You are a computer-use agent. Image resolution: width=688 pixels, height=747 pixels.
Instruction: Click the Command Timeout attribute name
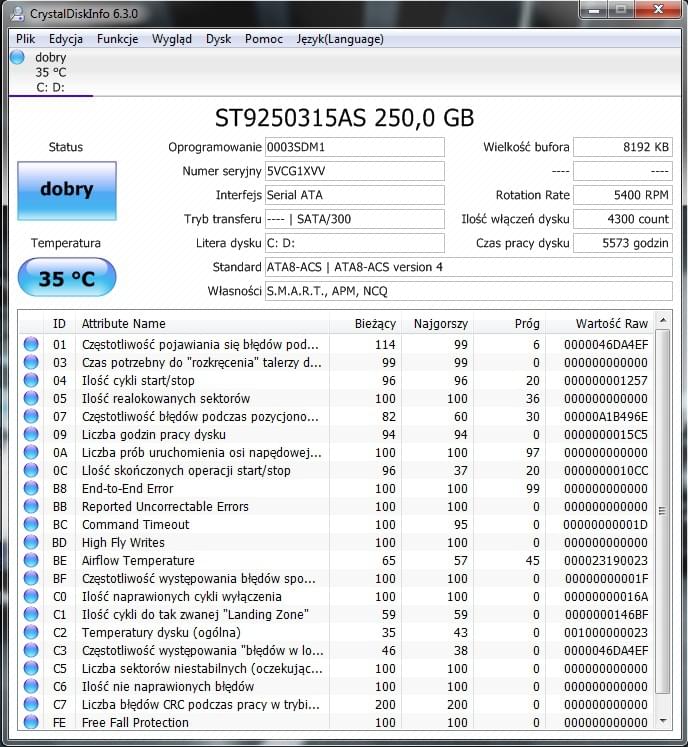(x=135, y=525)
